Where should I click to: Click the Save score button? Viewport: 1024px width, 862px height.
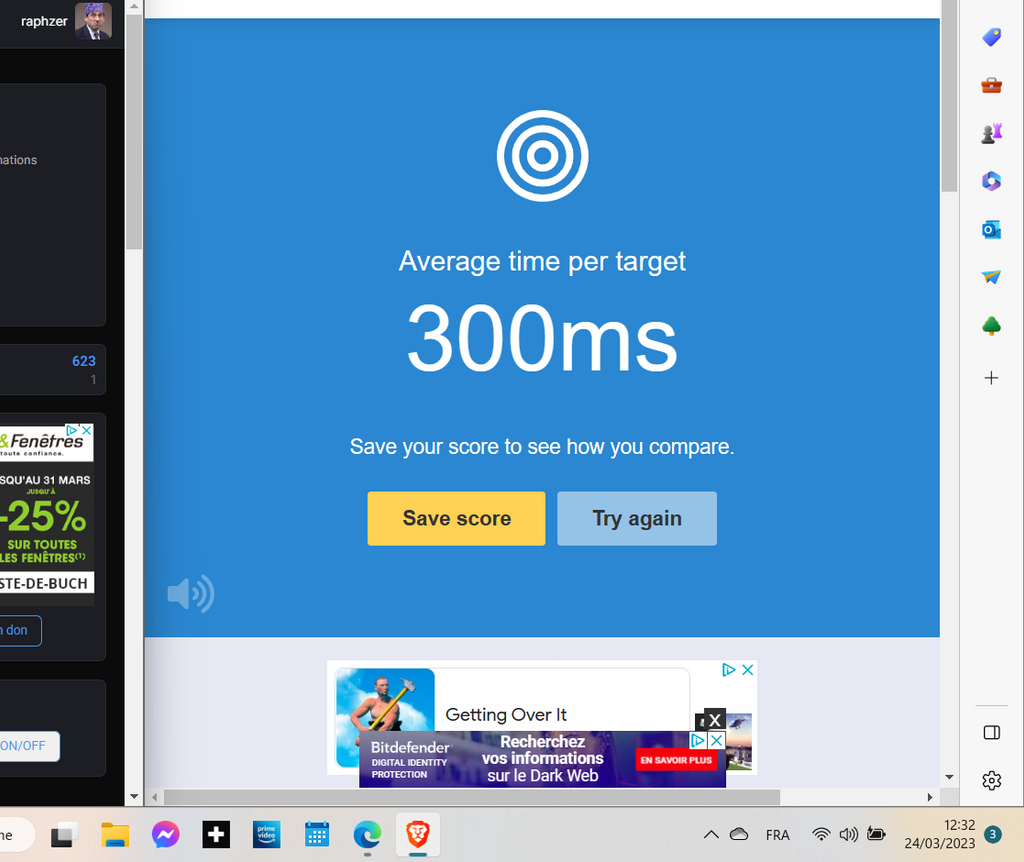456,518
